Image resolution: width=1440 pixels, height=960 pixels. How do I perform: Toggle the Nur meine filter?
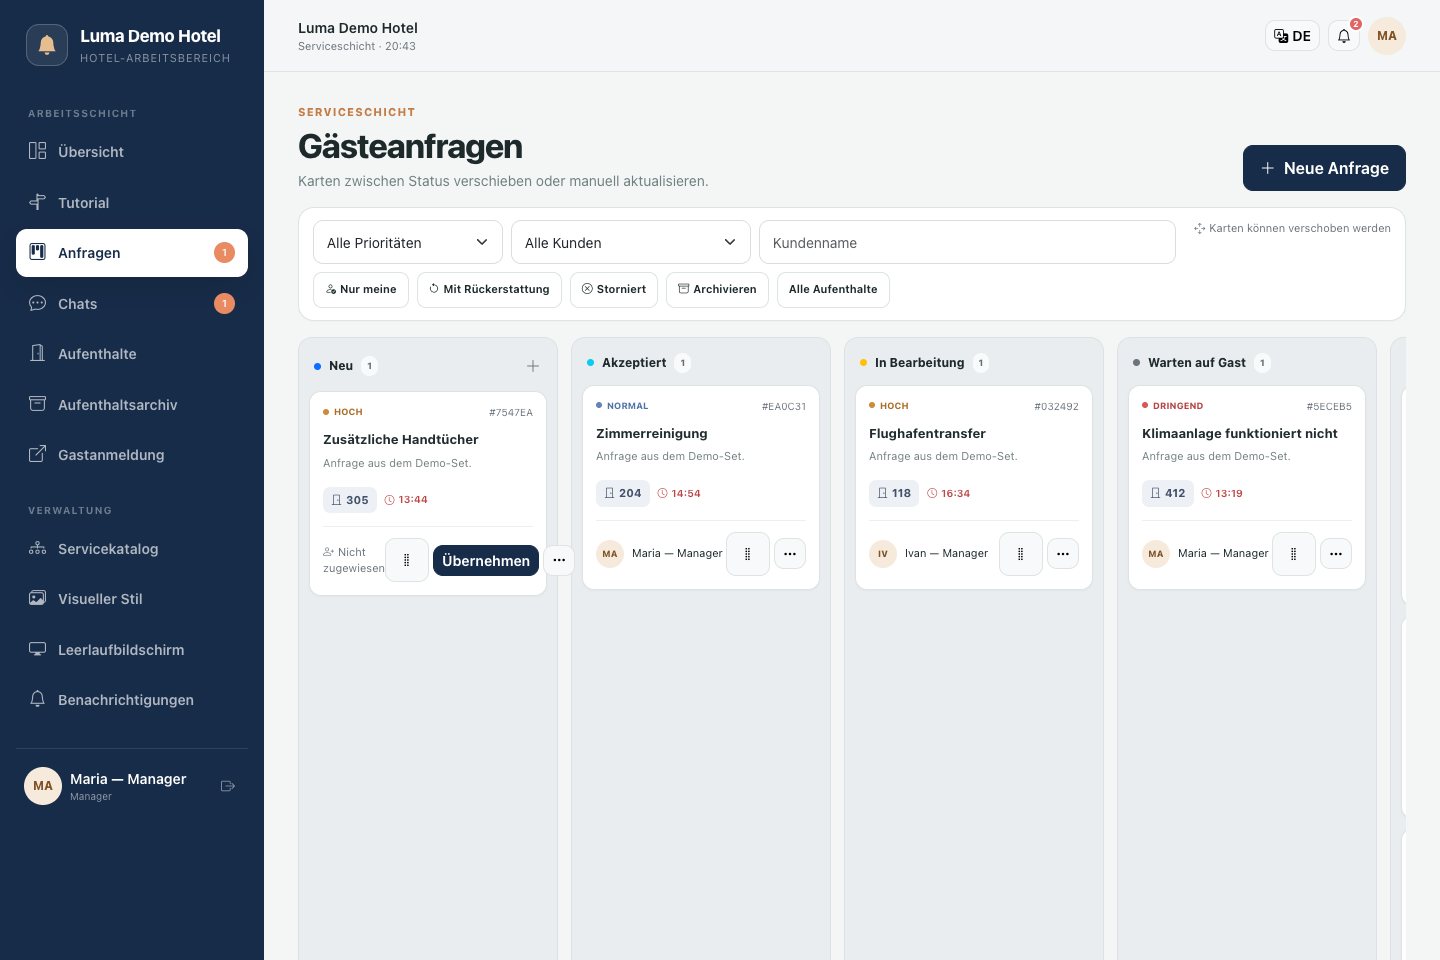coord(361,289)
